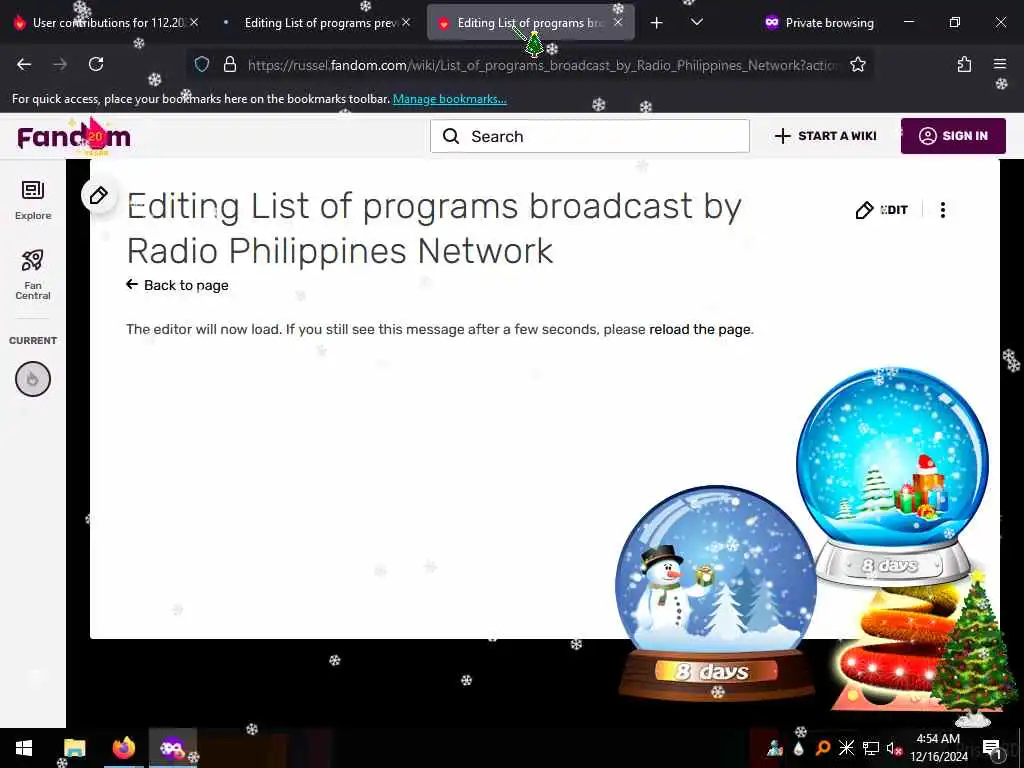The height and width of the screenshot is (768, 1024).
Task: Open the tracking protection shield icon
Action: [x=202, y=64]
